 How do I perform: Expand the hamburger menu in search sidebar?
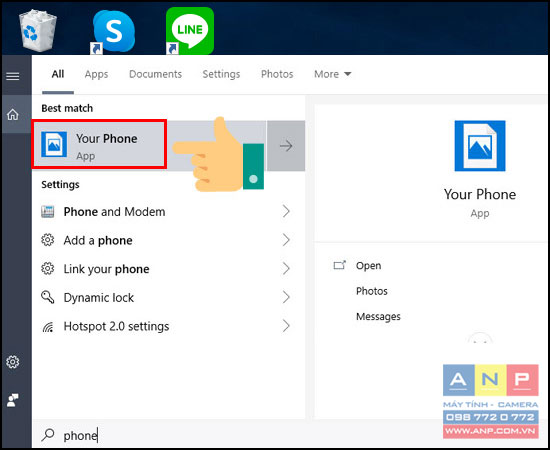pyautogui.click(x=13, y=76)
